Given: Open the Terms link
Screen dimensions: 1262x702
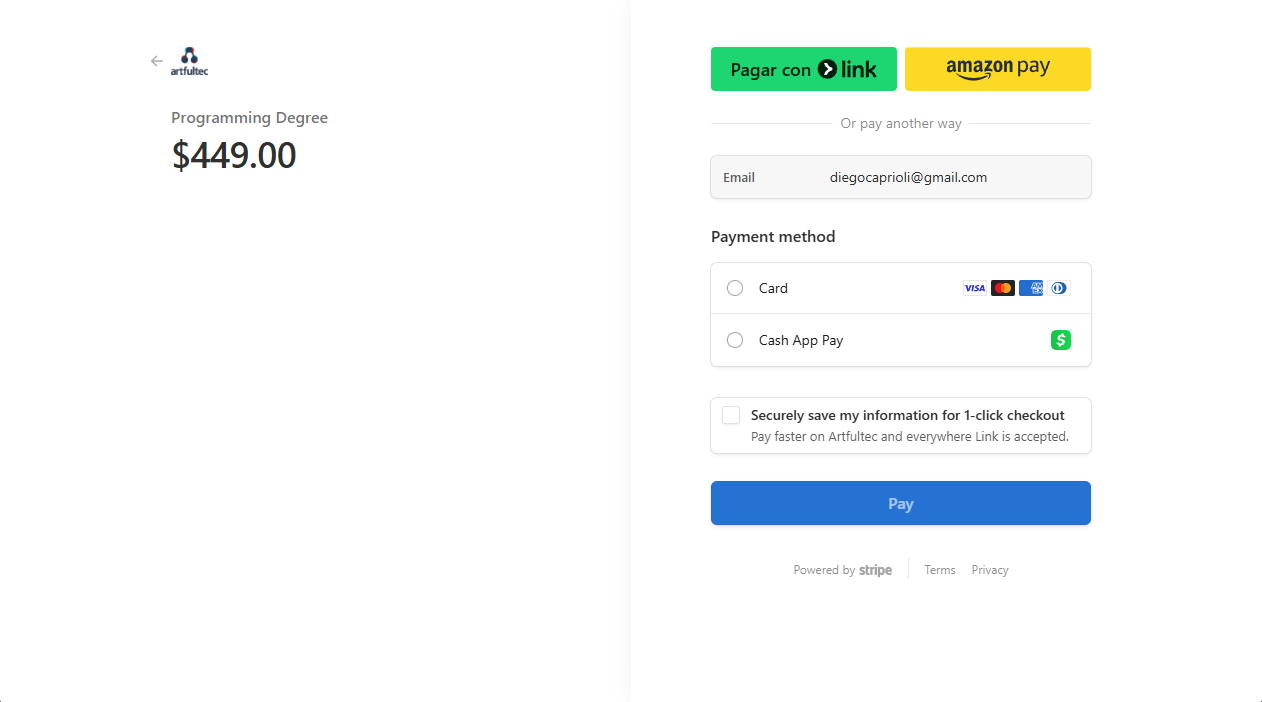Looking at the screenshot, I should pyautogui.click(x=939, y=570).
